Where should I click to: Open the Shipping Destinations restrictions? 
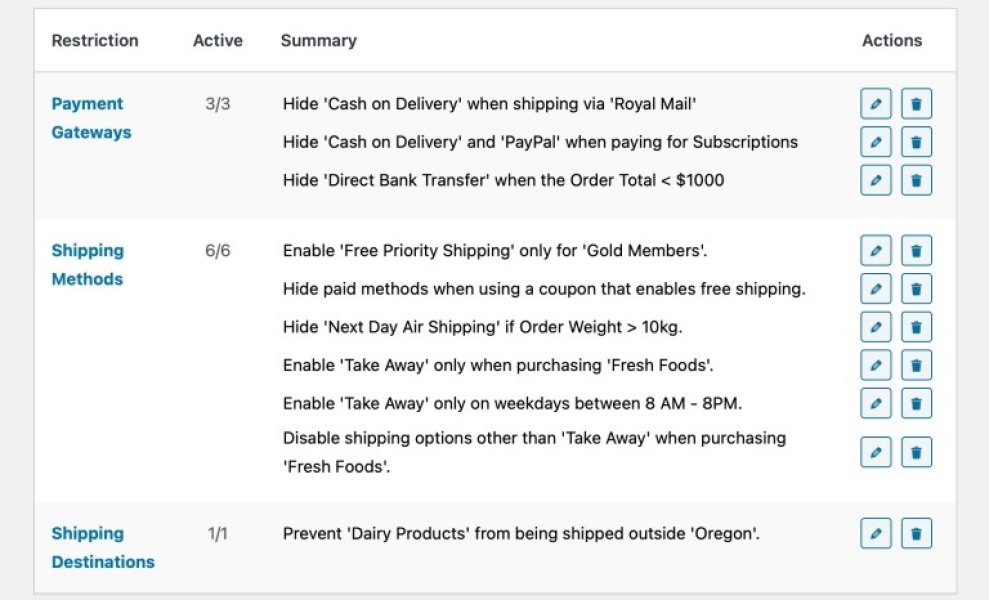[102, 547]
